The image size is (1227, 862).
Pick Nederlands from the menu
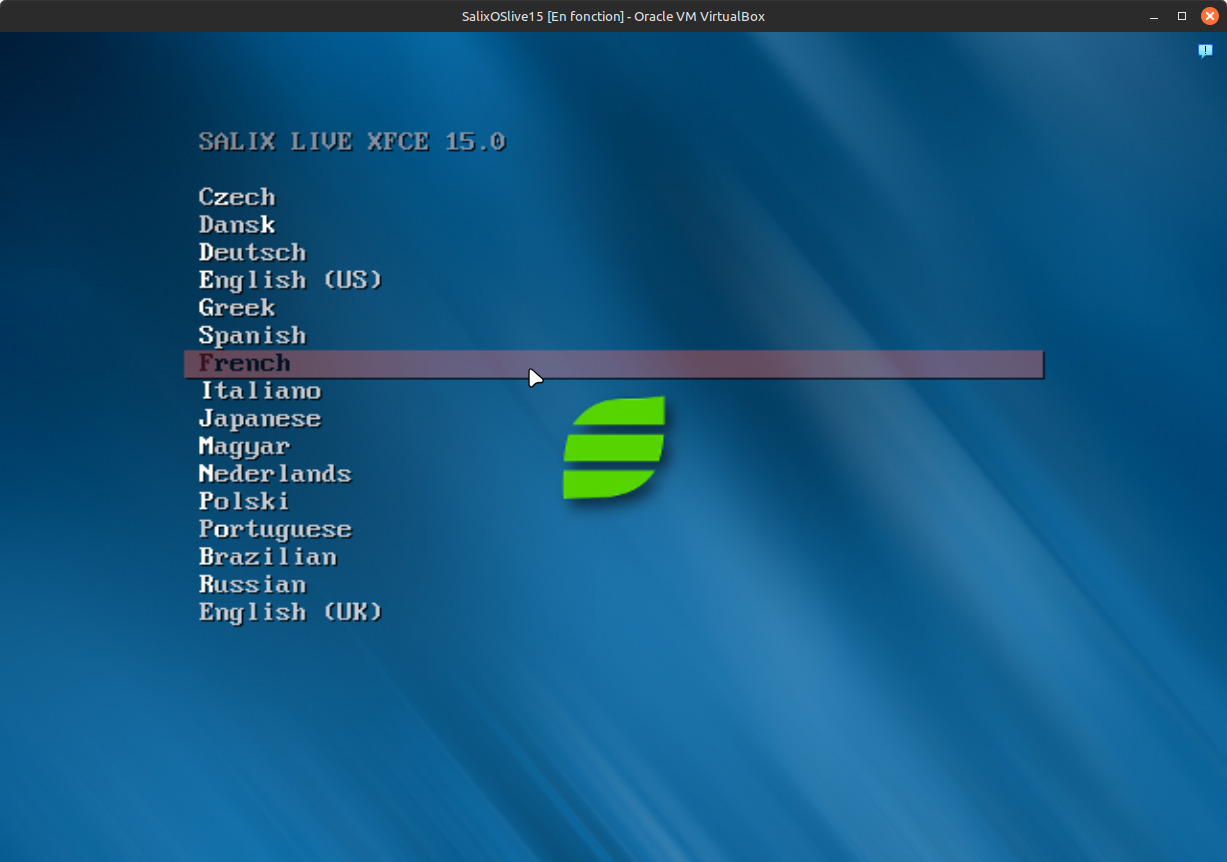275,474
